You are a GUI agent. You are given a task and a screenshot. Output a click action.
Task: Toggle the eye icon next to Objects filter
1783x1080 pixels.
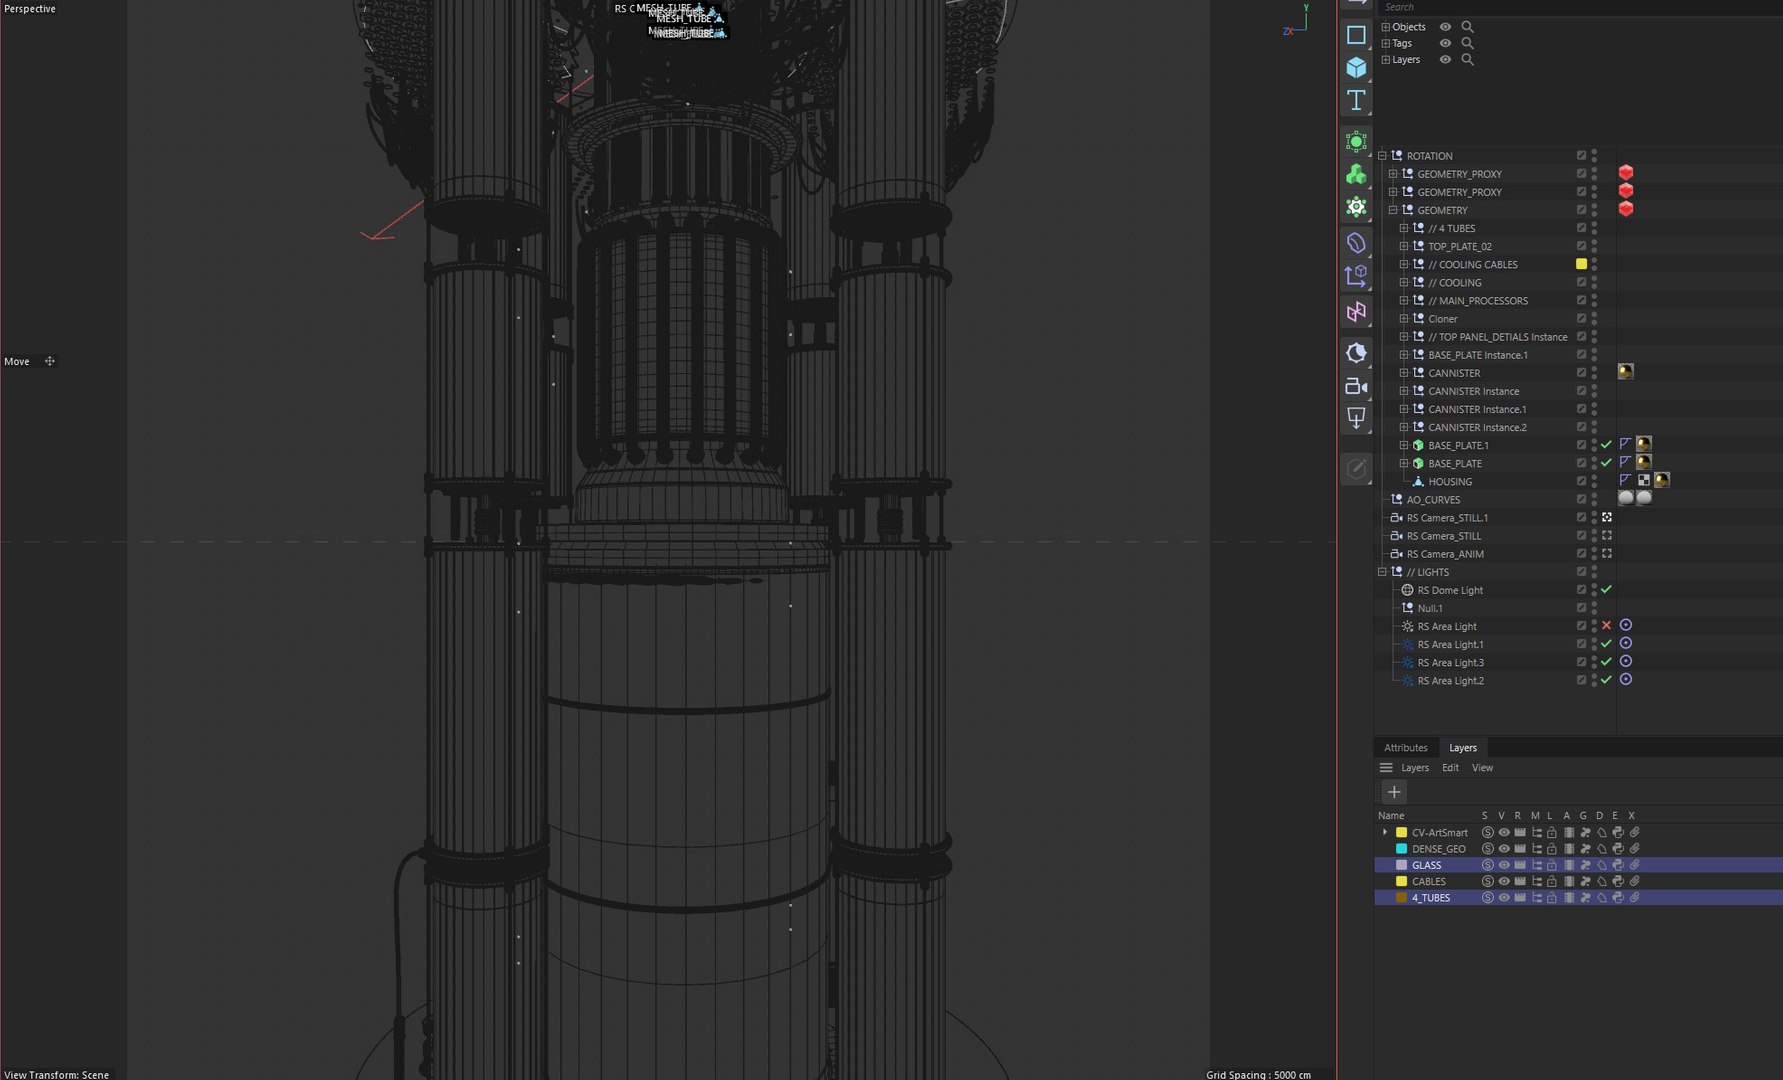1445,27
